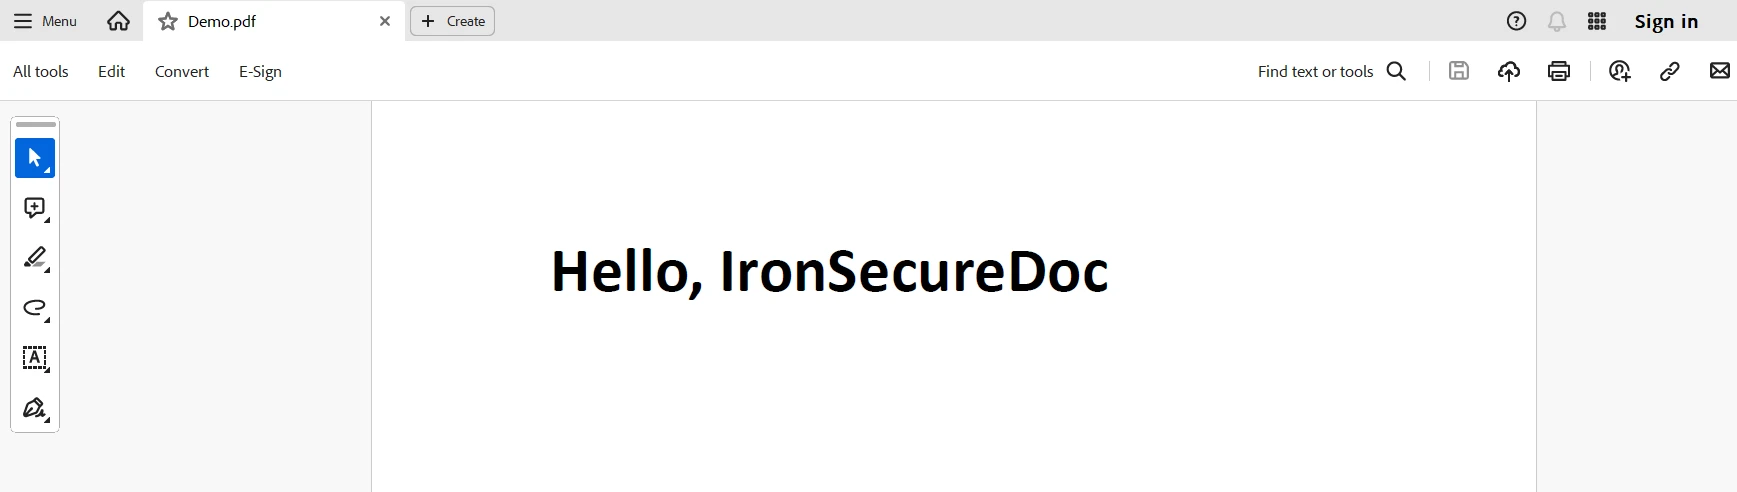Click the upload to cloud icon
Screen dimensions: 1737x492
[x=1508, y=71]
